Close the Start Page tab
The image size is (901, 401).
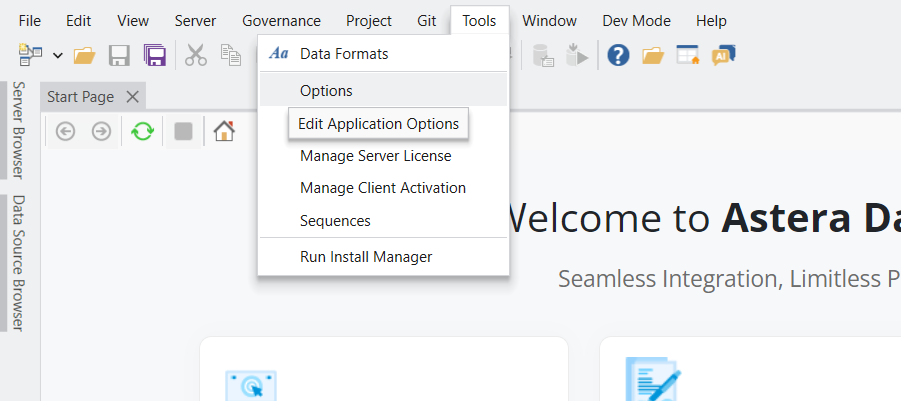[x=132, y=97]
